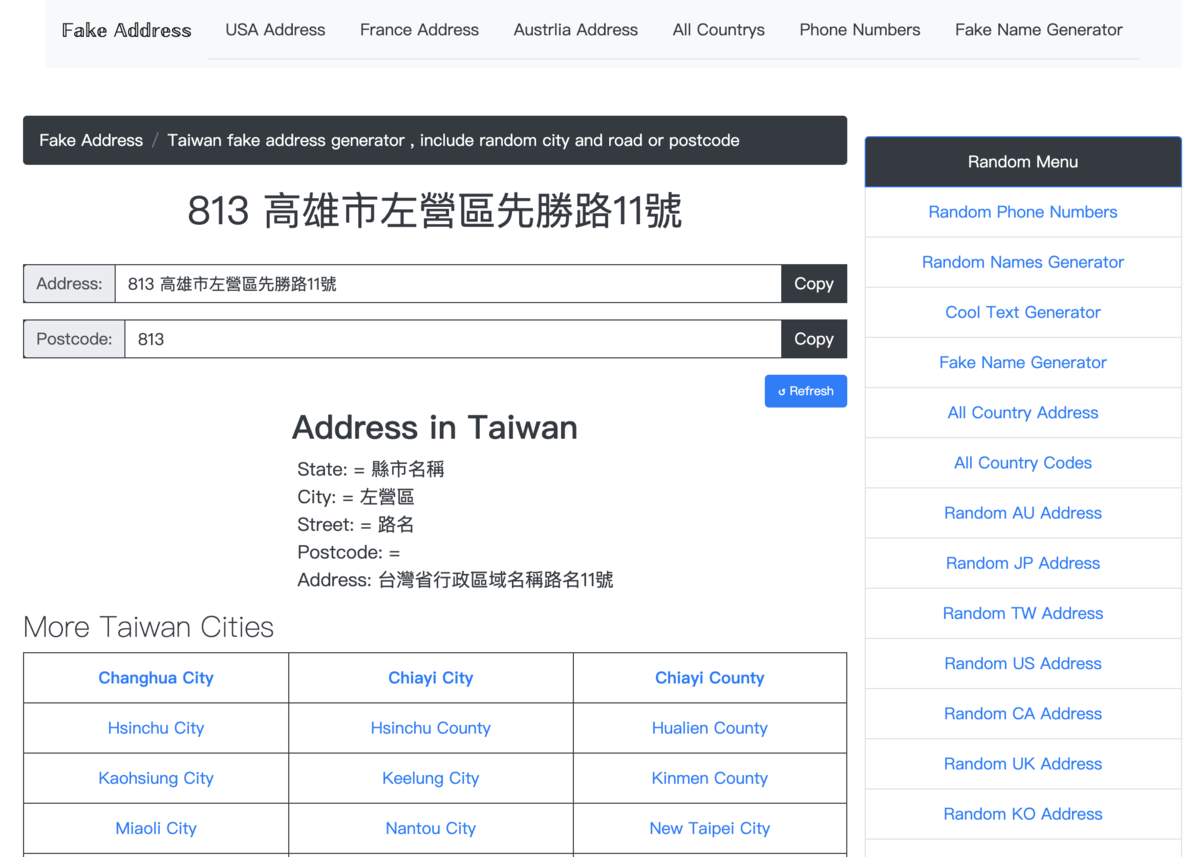Open the Chiayi City link

click(431, 678)
